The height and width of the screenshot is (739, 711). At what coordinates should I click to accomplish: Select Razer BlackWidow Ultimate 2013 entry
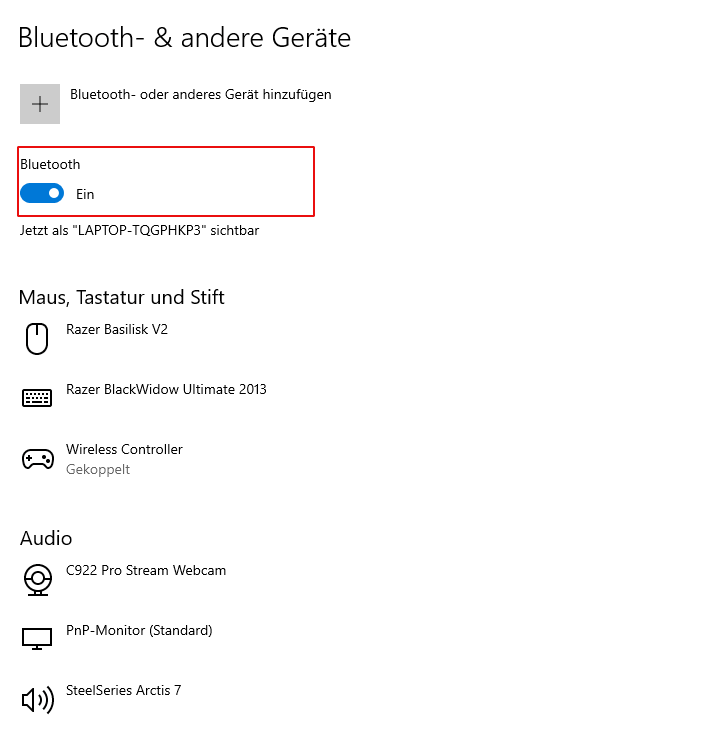[x=166, y=389]
